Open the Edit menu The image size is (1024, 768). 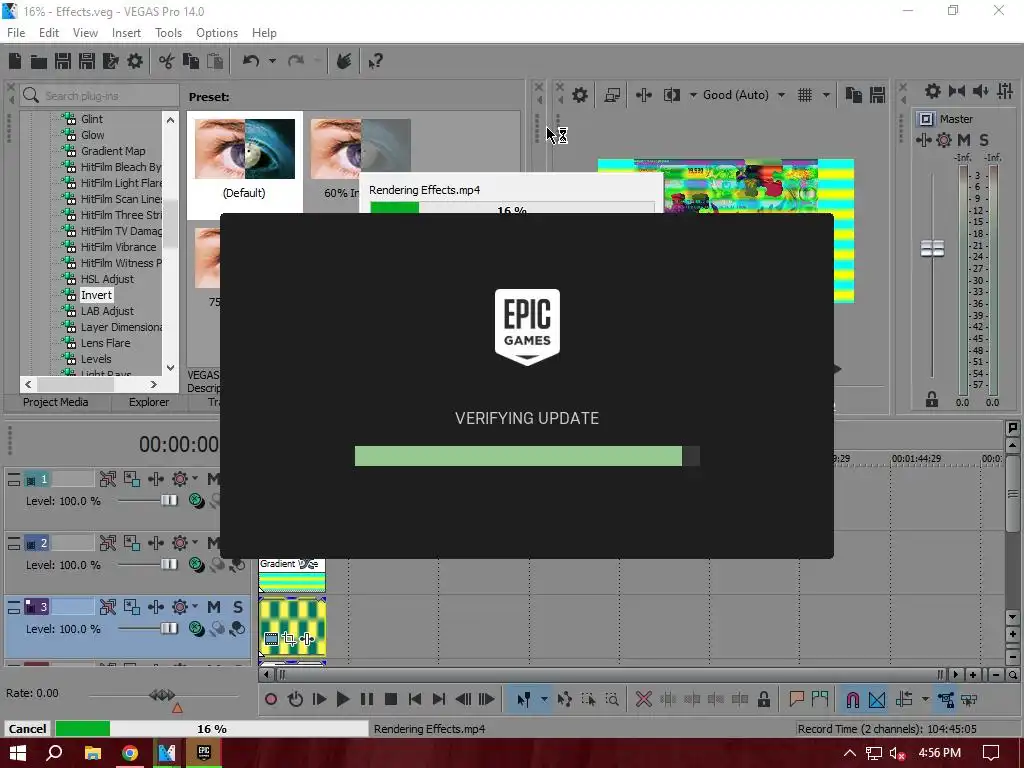point(49,33)
